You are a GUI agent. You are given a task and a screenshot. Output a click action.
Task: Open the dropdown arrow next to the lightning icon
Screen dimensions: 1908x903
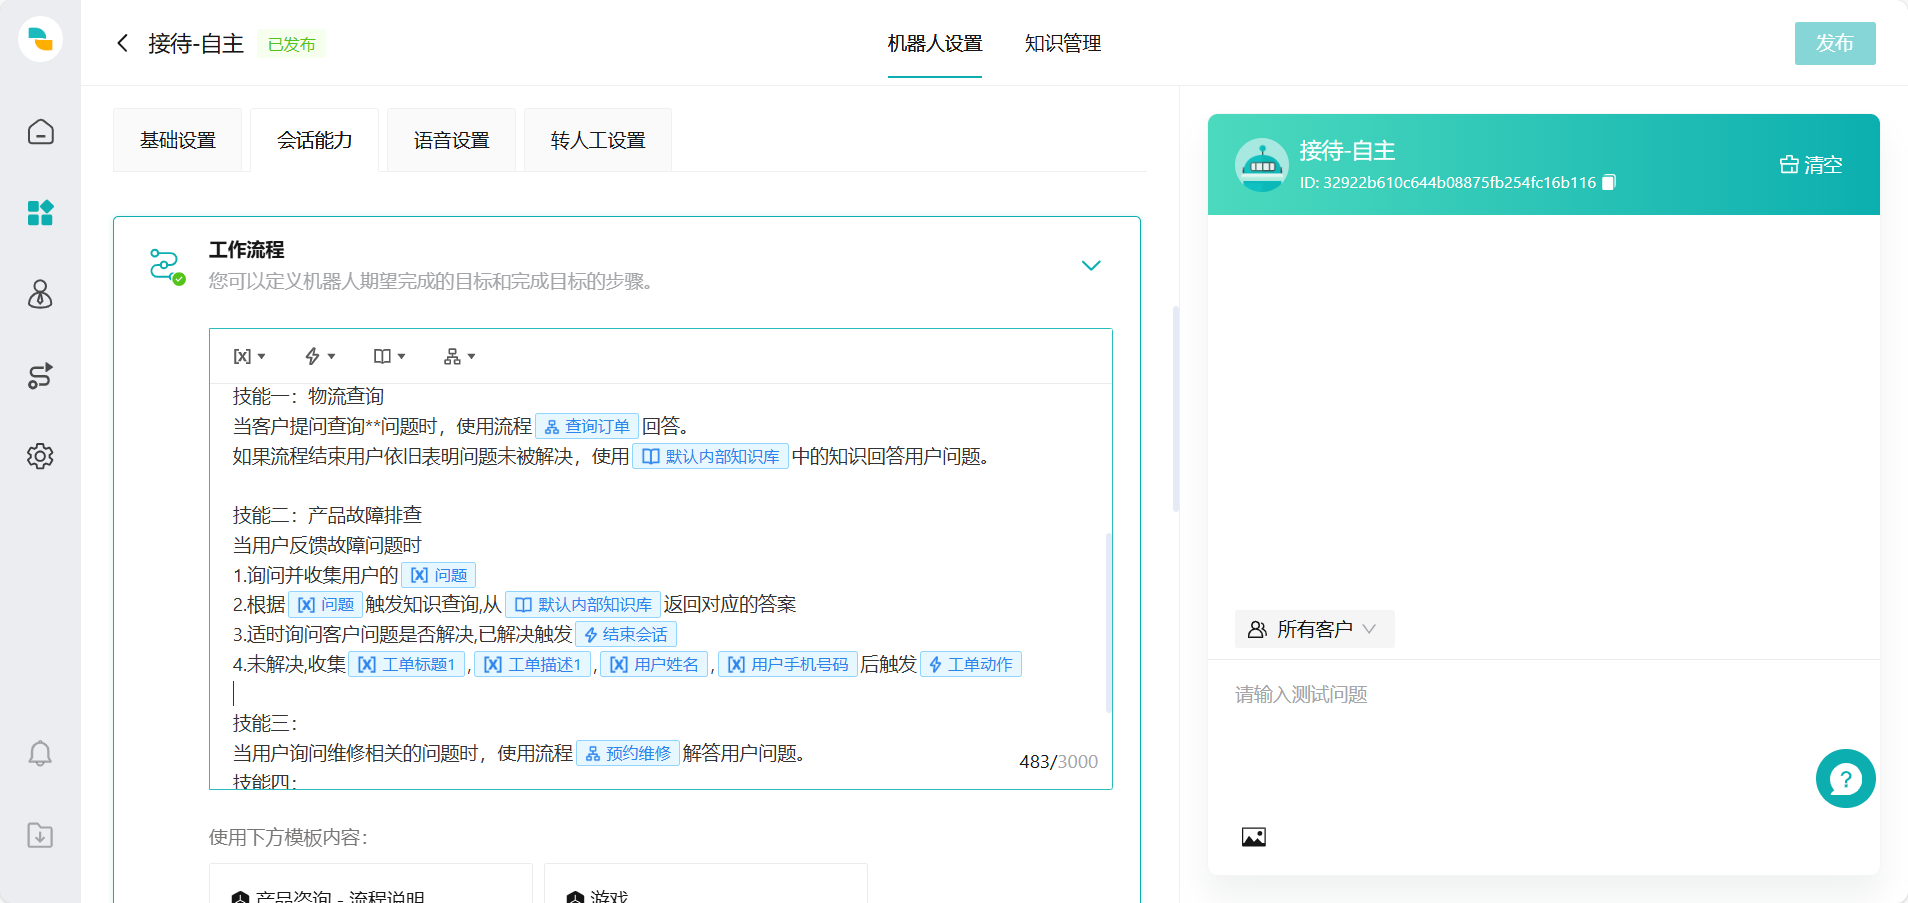tap(330, 356)
